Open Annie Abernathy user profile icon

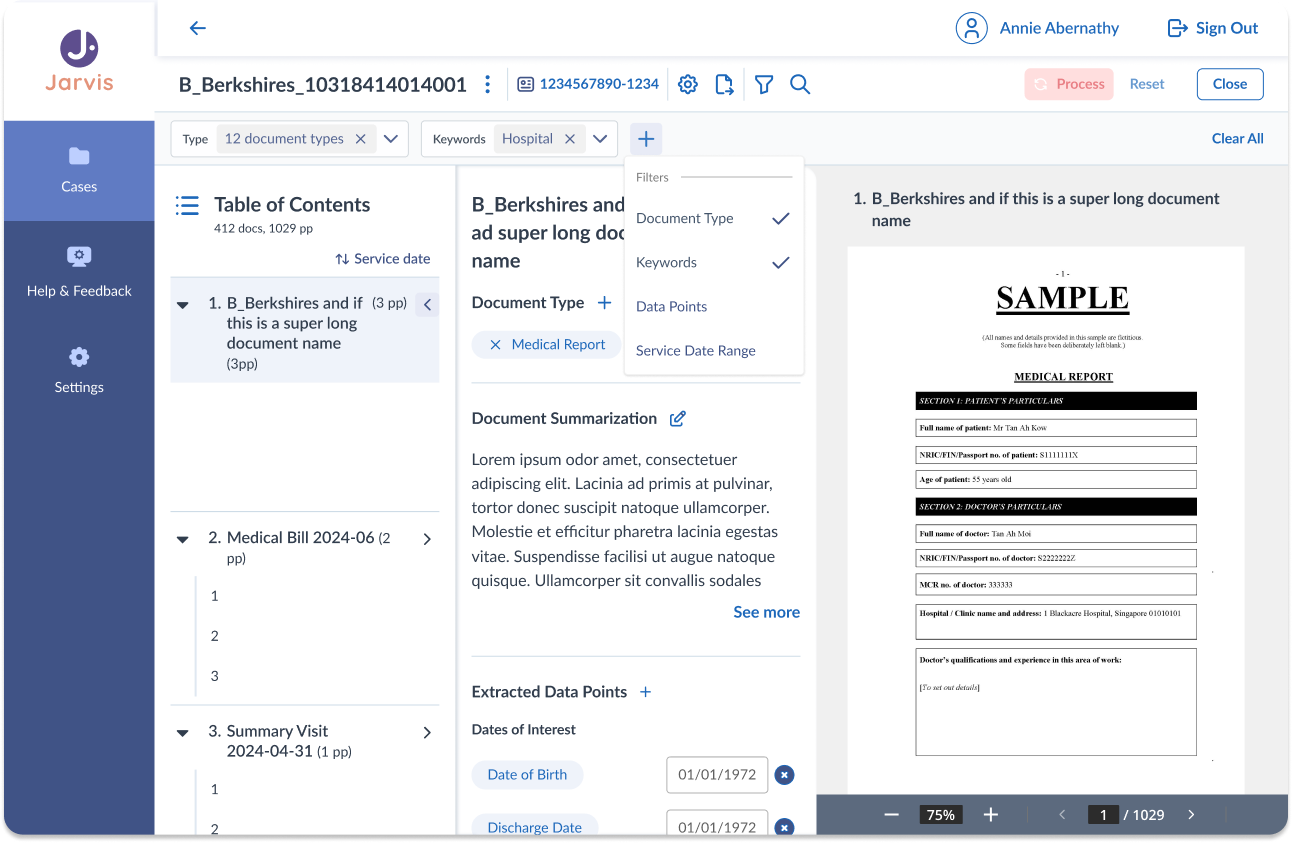point(971,28)
